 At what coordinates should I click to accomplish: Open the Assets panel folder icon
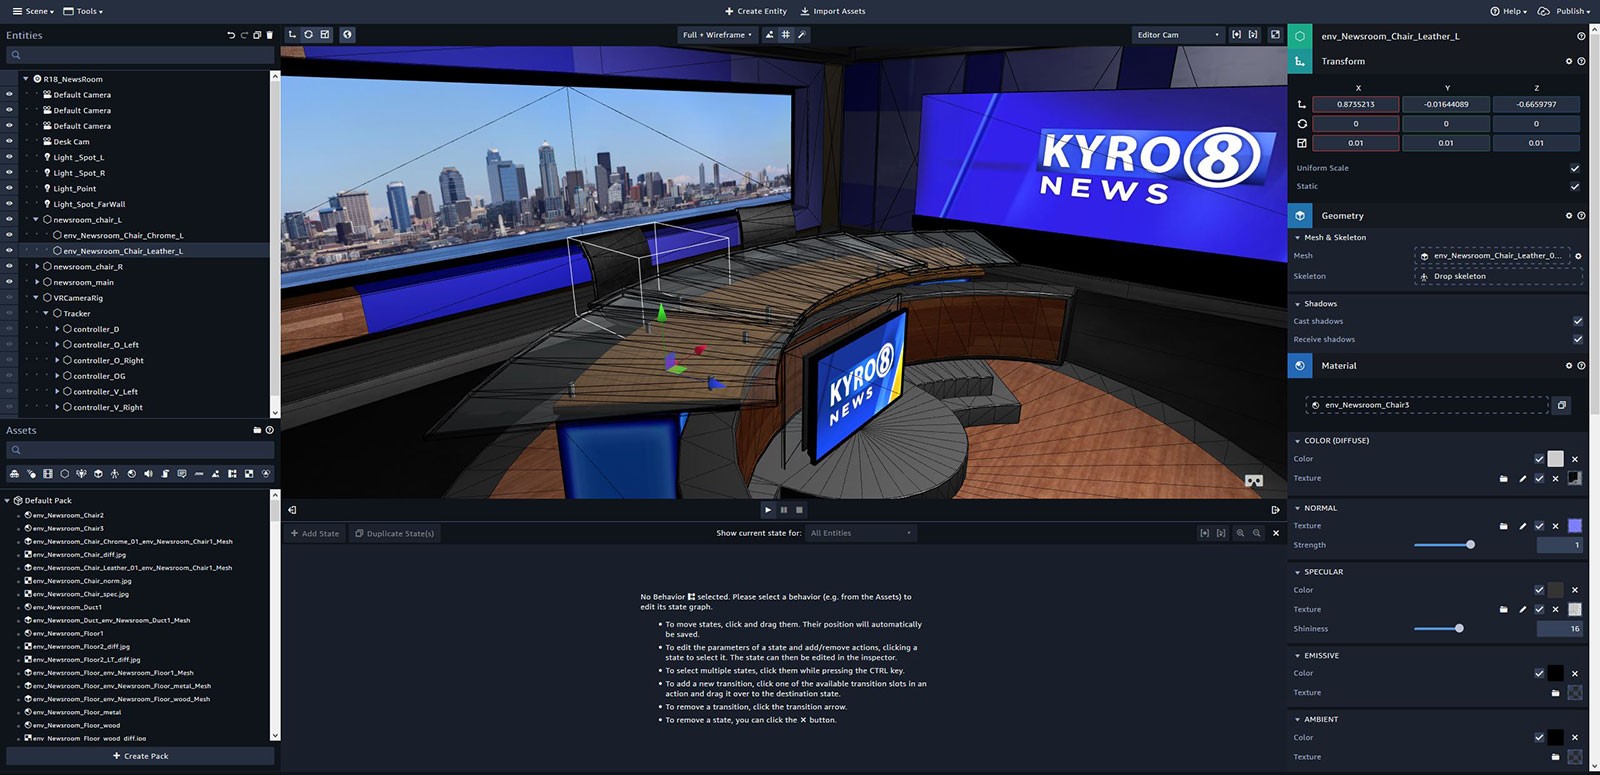(x=257, y=430)
